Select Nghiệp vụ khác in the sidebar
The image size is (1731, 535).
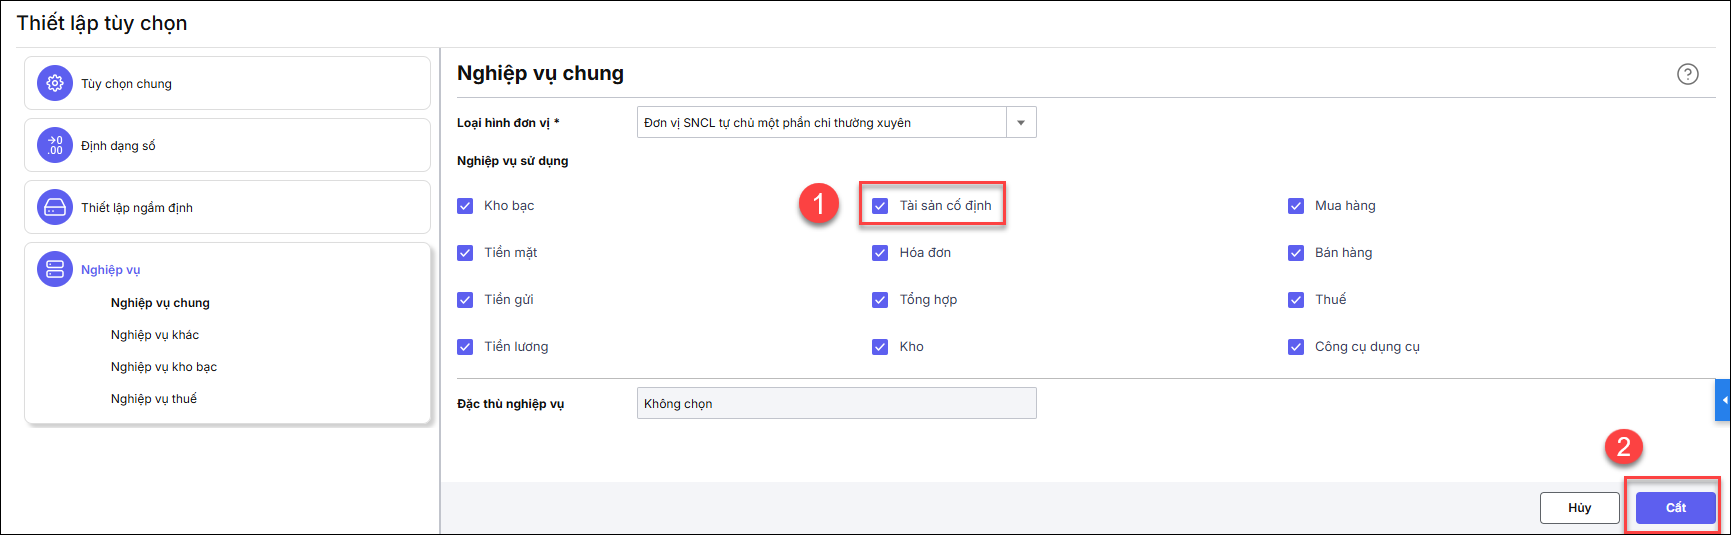click(155, 335)
